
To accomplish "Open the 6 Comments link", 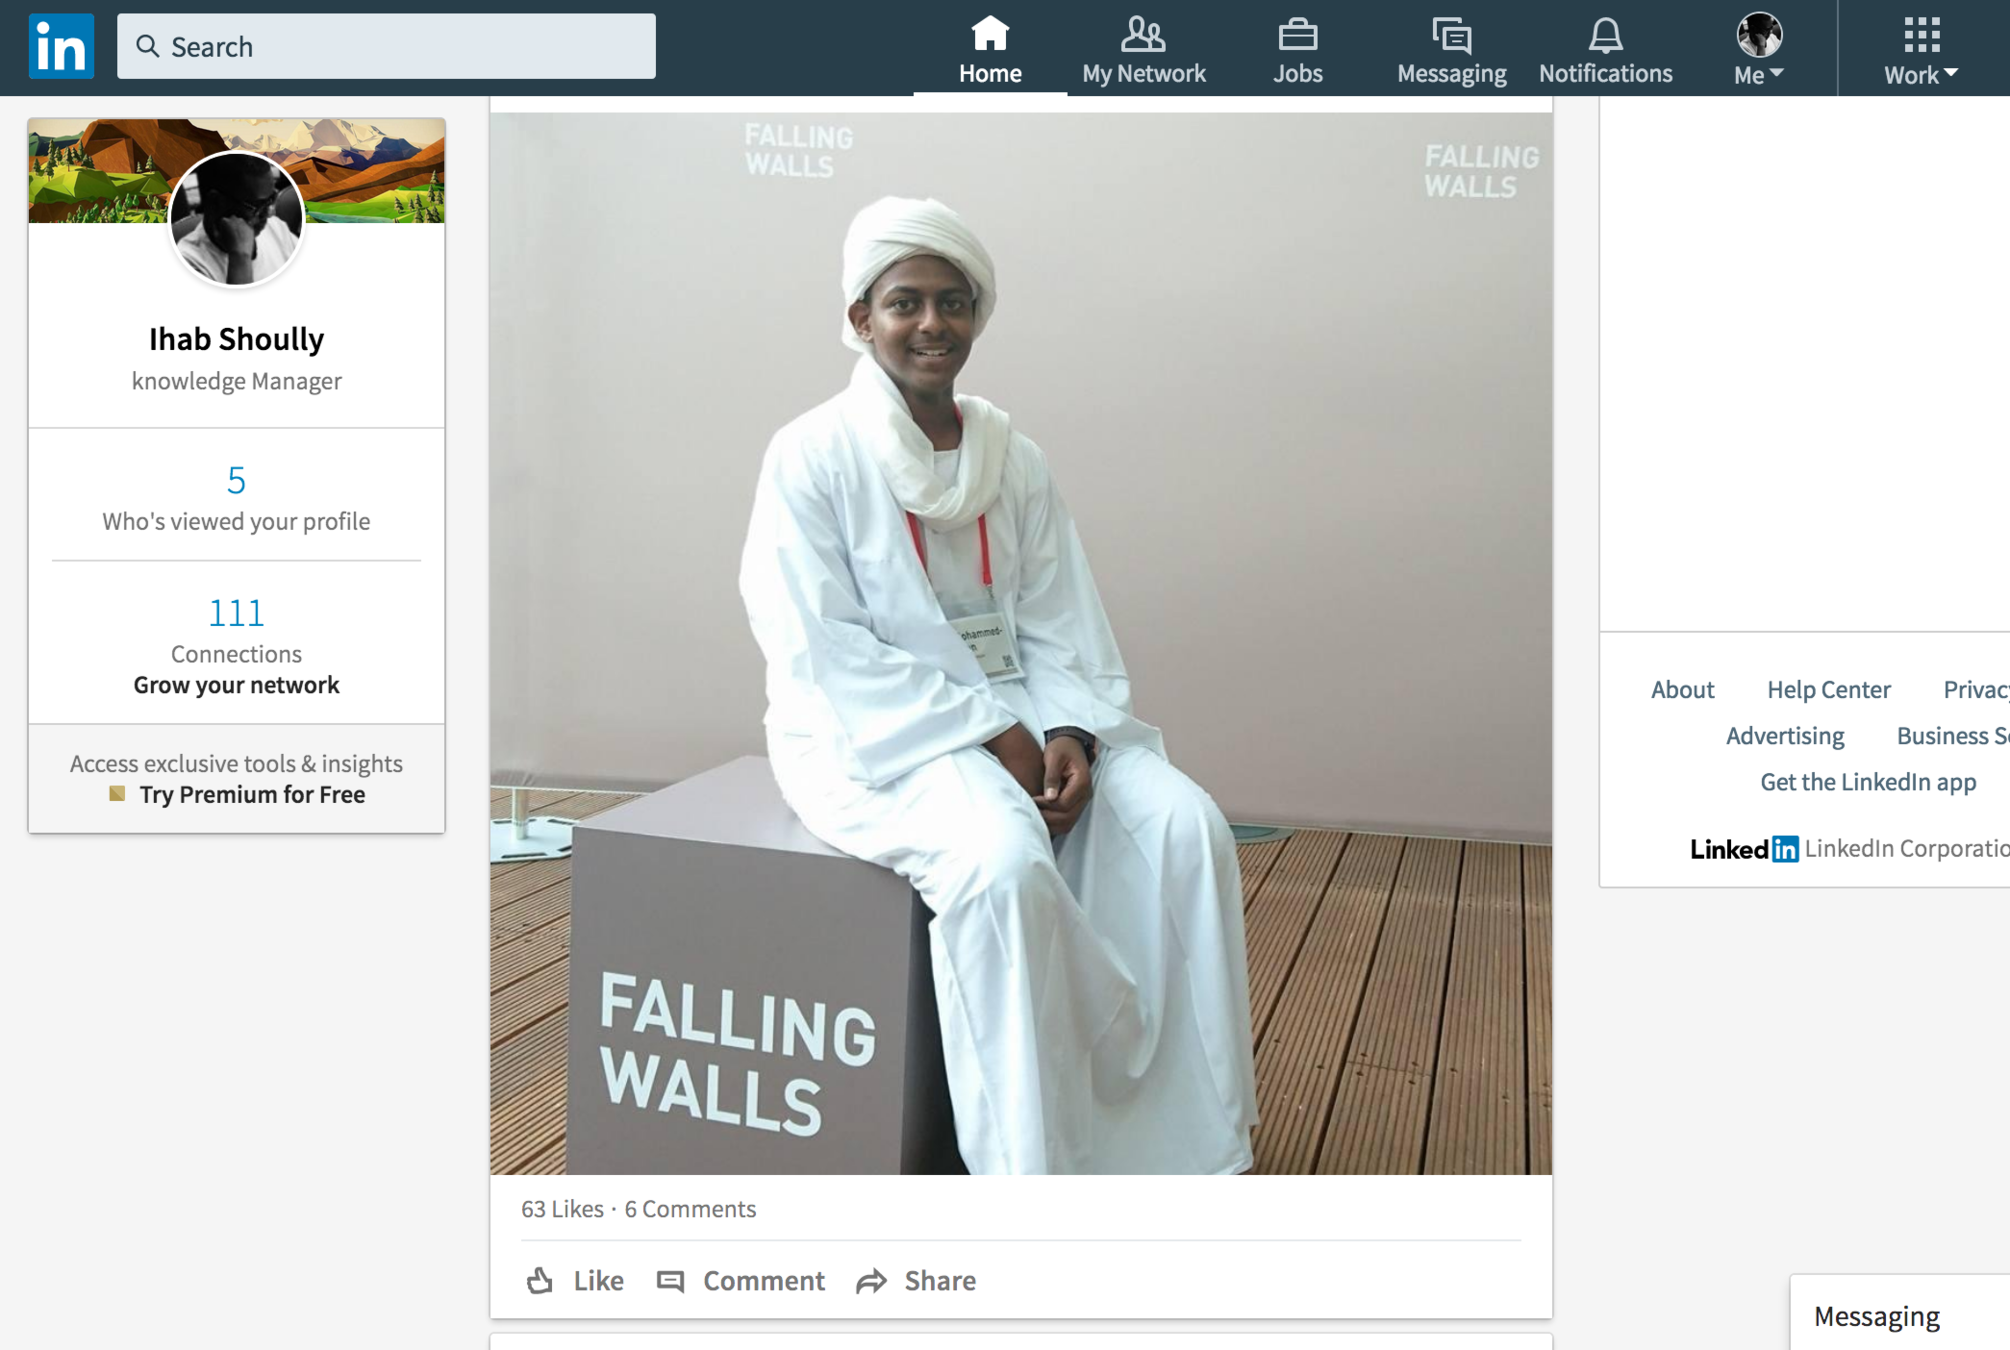I will (x=690, y=1209).
